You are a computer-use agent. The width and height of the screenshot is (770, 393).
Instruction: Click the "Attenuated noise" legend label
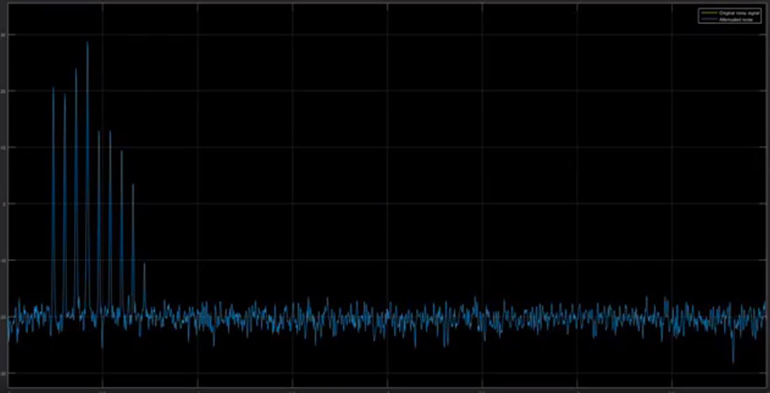click(736, 20)
